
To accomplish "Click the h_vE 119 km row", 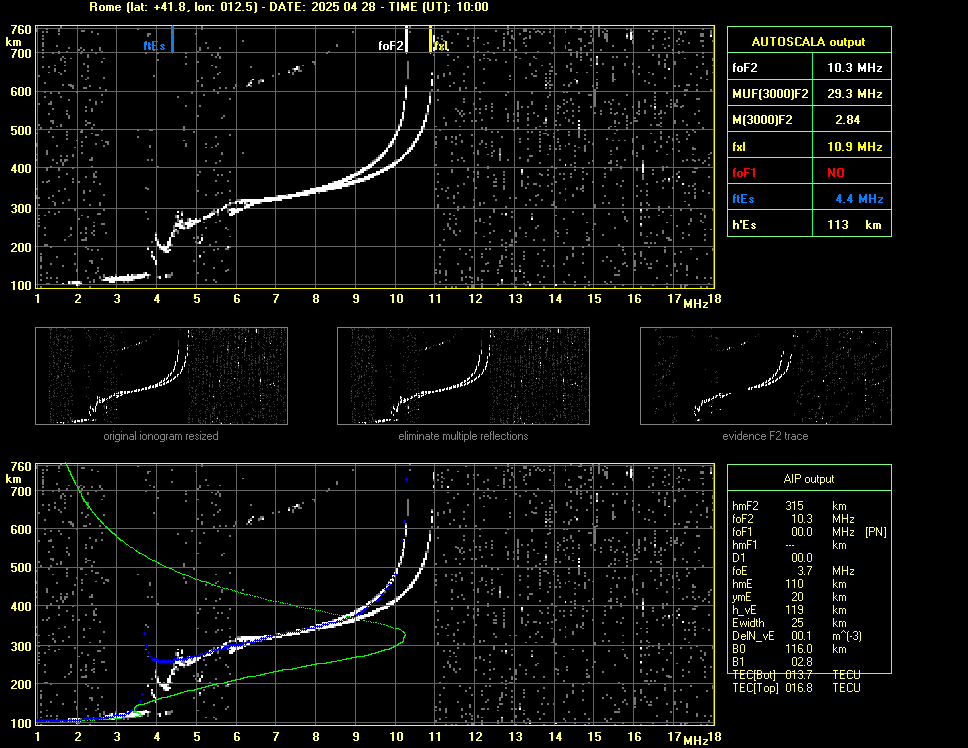I will tap(789, 610).
